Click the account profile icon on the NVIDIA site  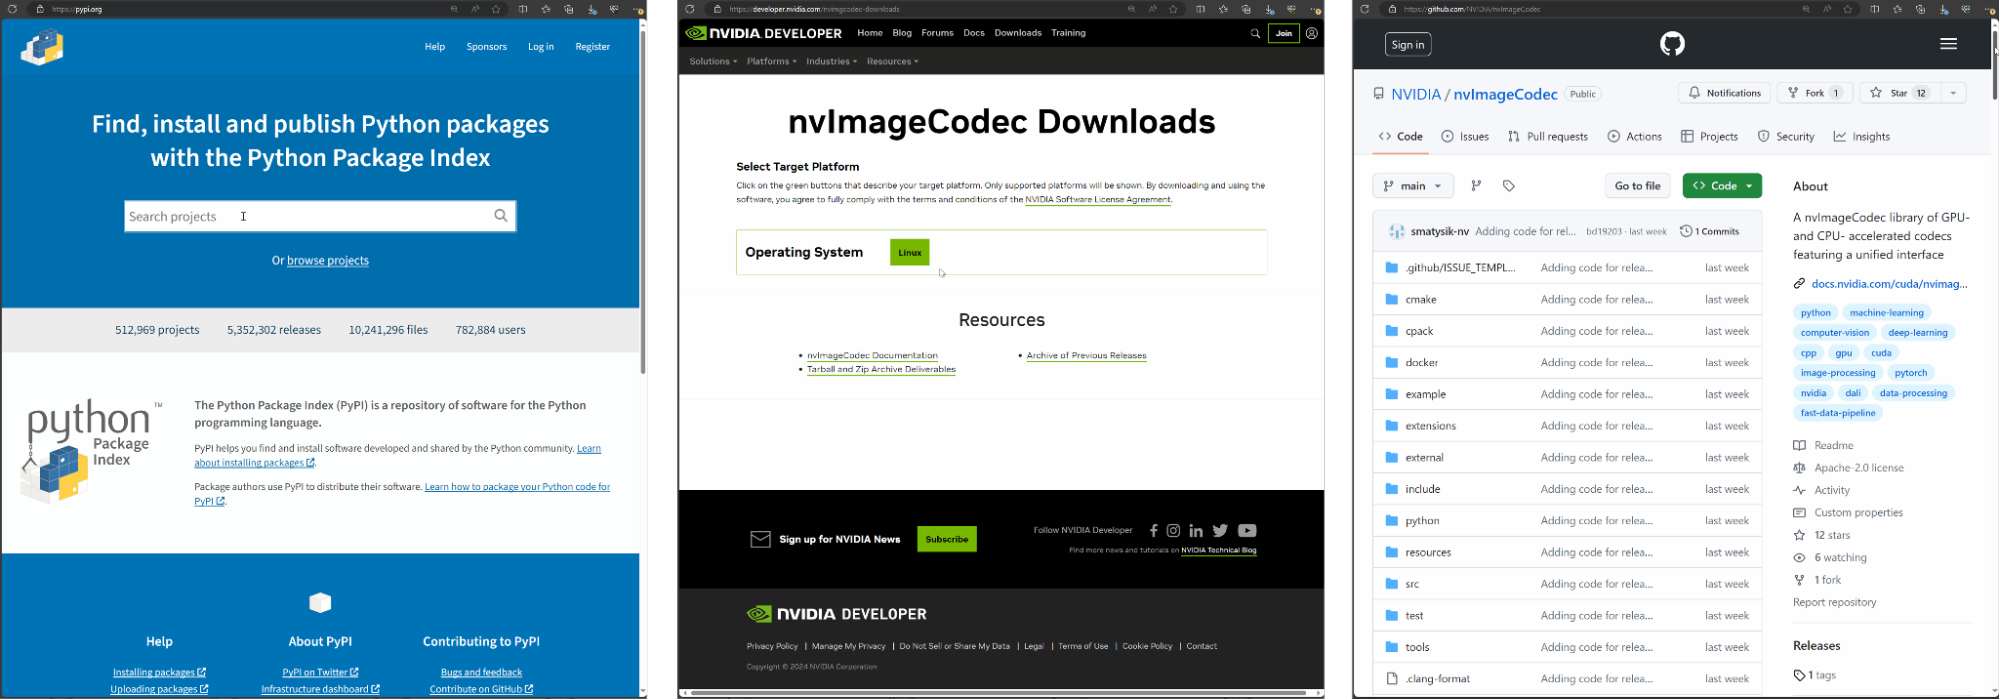point(1311,33)
